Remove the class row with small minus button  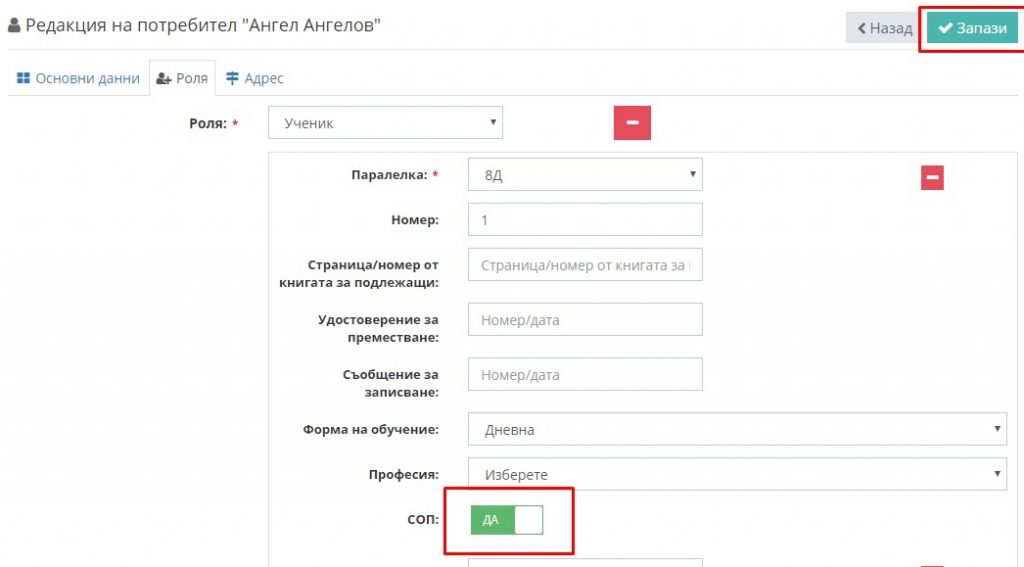[x=932, y=177]
